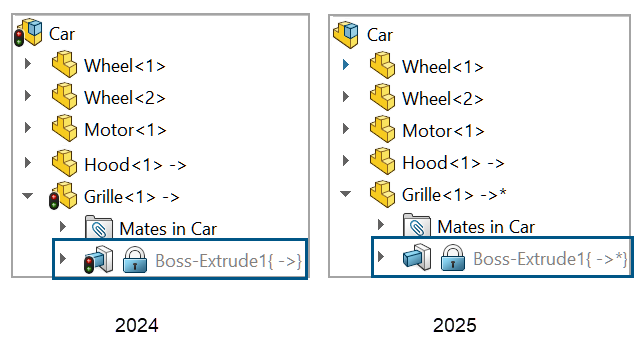Image resolution: width=640 pixels, height=360 pixels.
Task: Click the extrude icon with traffic light in 2024
Action: point(98,259)
